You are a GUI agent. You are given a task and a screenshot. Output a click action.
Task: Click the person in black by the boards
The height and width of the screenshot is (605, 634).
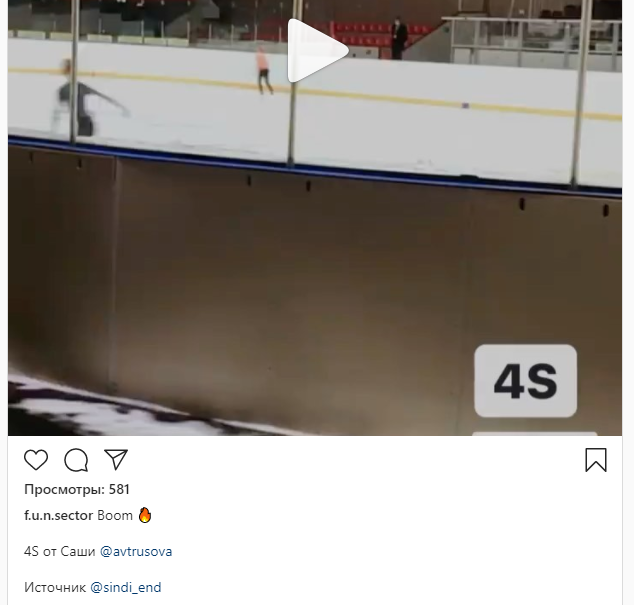coord(399,38)
